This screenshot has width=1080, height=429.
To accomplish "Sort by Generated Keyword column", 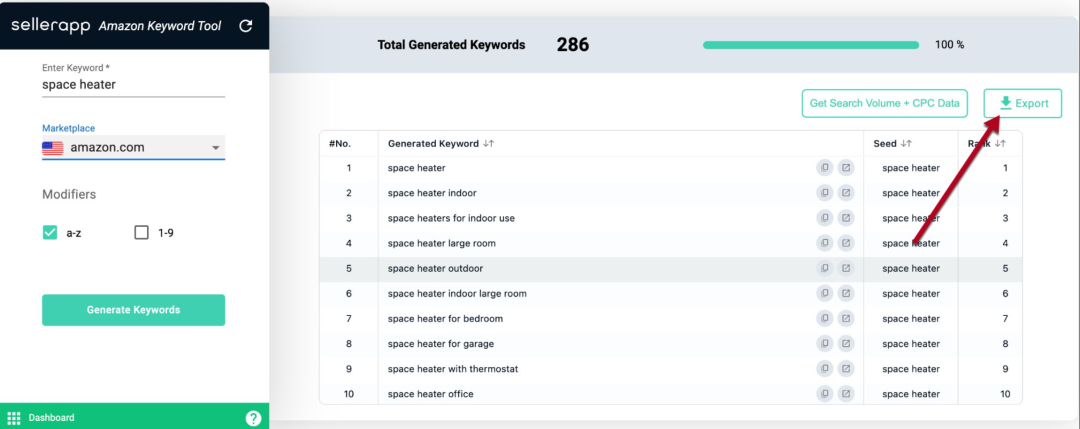I will click(x=488, y=144).
